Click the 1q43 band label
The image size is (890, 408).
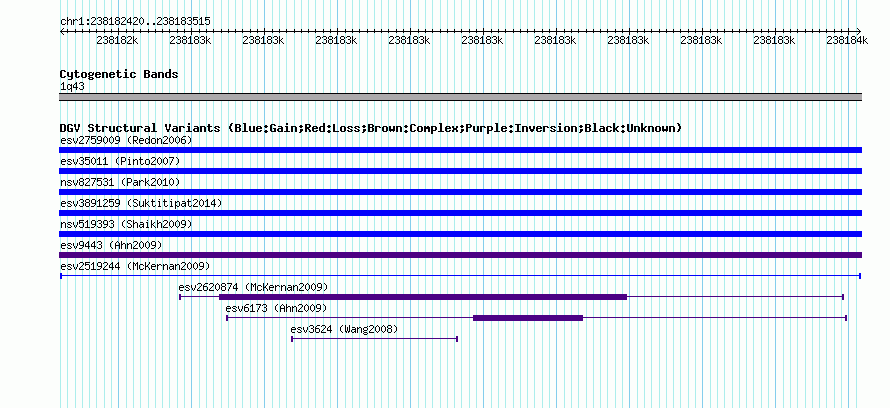pyautogui.click(x=73, y=87)
